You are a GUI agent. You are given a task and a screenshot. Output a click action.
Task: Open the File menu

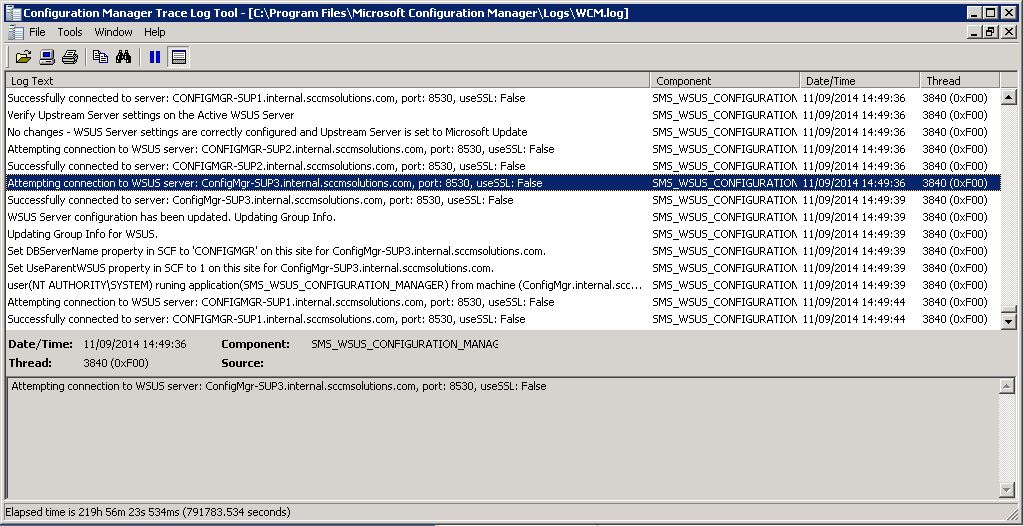(x=37, y=32)
